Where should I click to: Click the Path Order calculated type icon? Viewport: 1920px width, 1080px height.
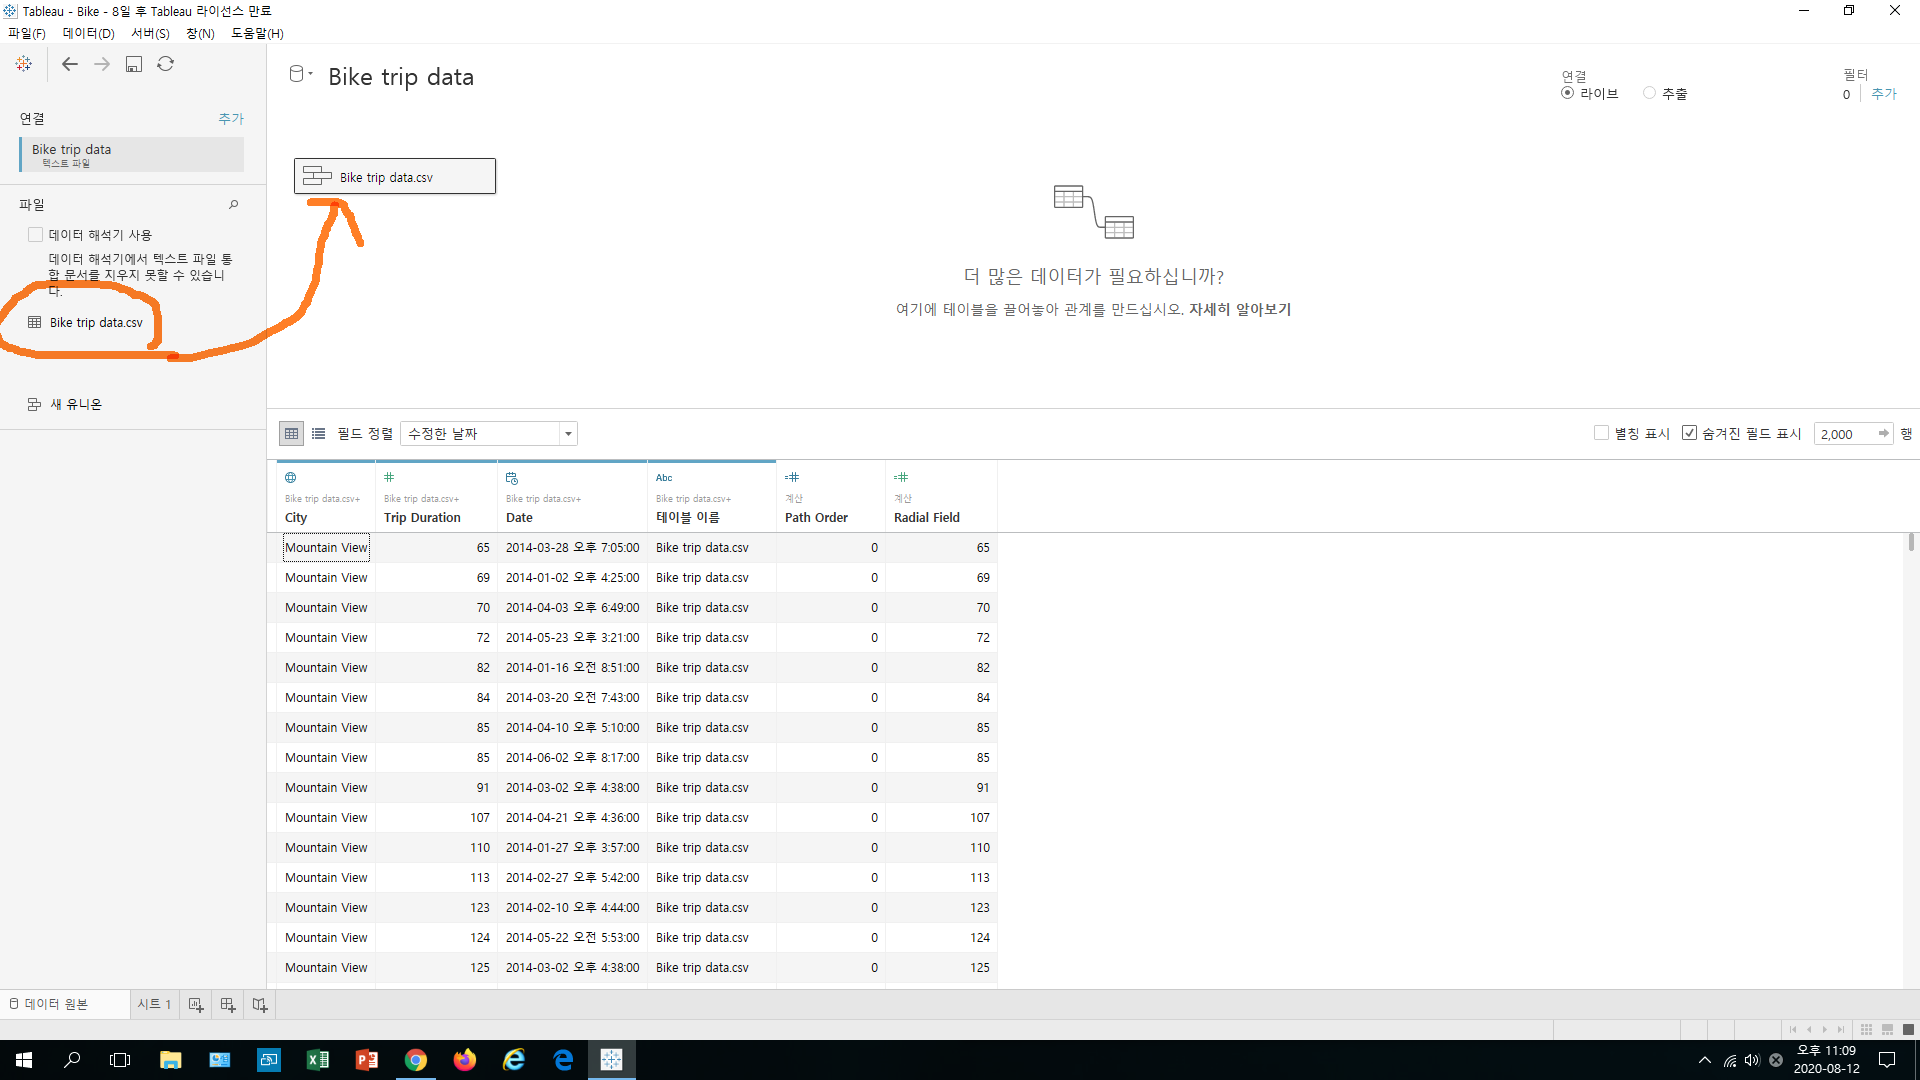[x=792, y=478]
